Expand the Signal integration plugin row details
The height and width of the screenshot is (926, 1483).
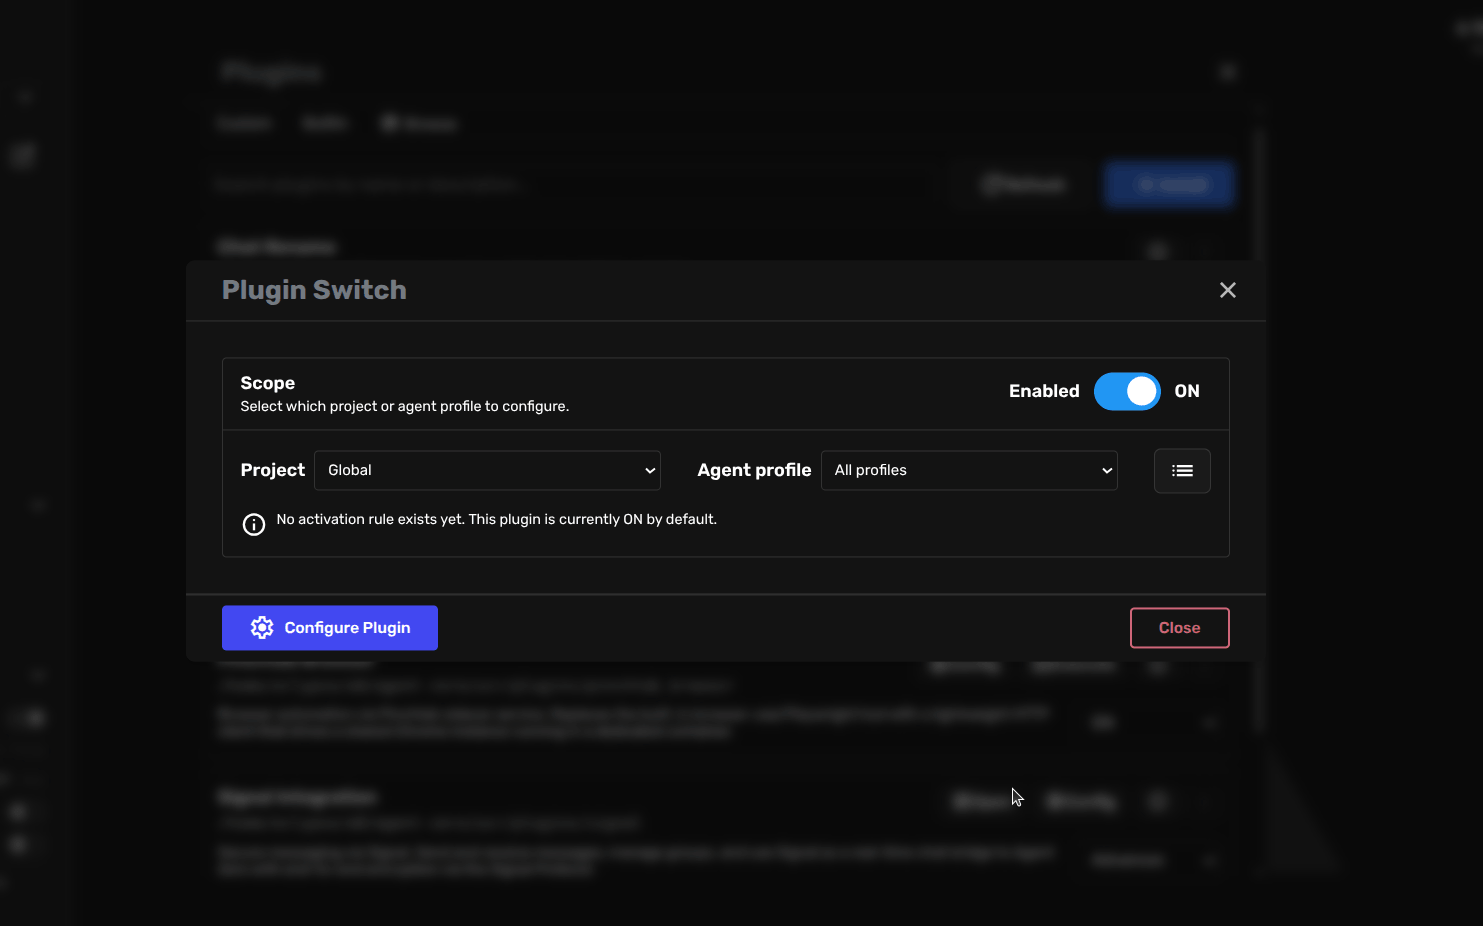(x=1209, y=860)
